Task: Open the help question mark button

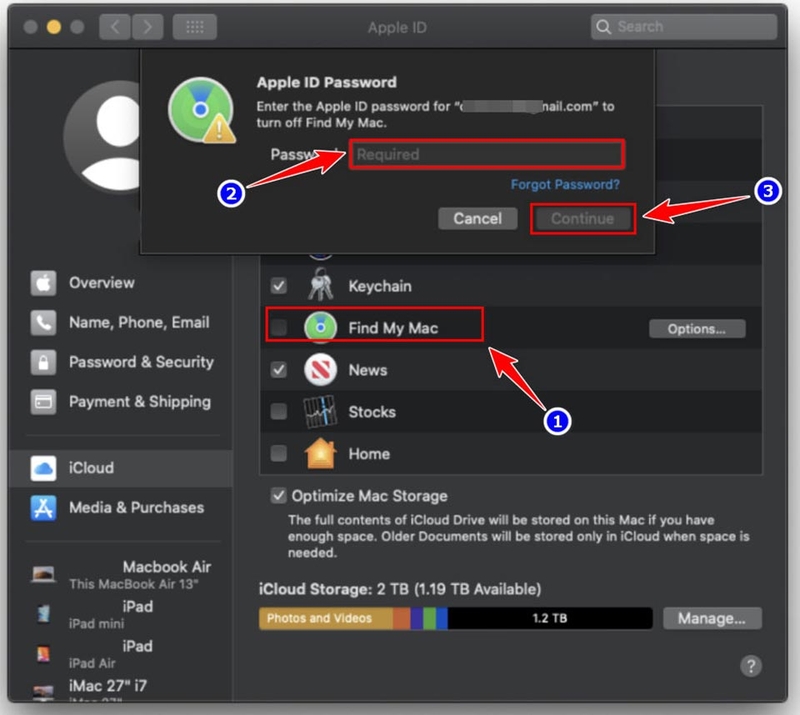Action: [x=751, y=665]
